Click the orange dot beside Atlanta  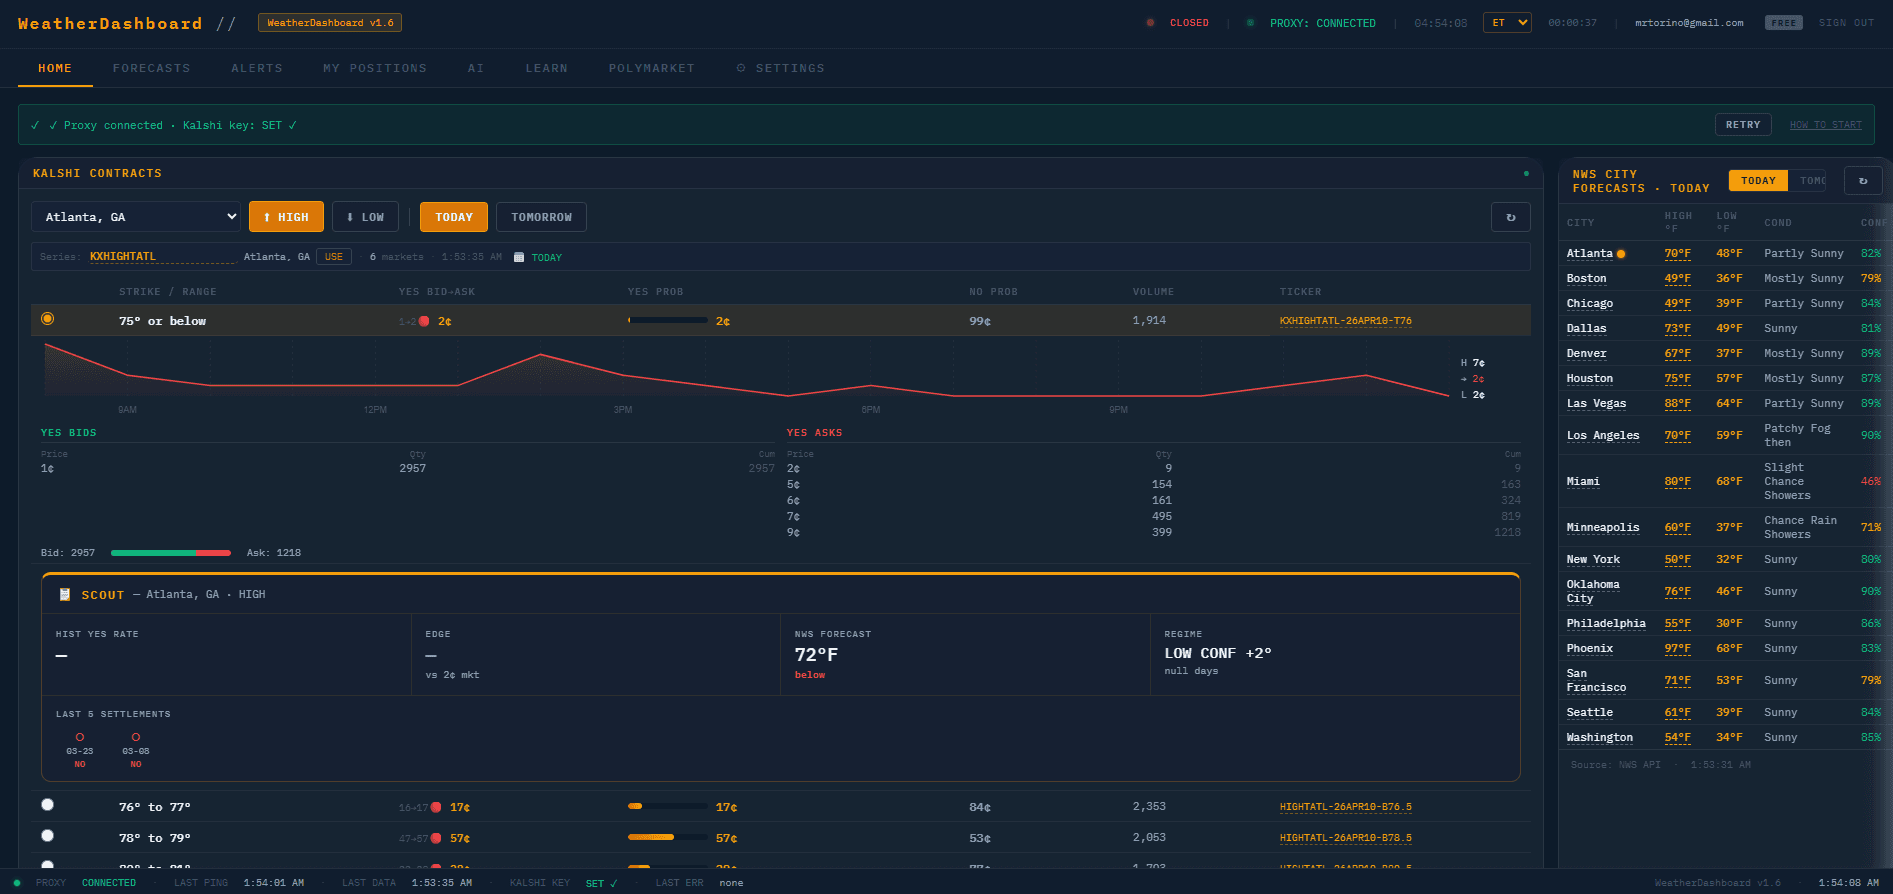pyautogui.click(x=1621, y=254)
